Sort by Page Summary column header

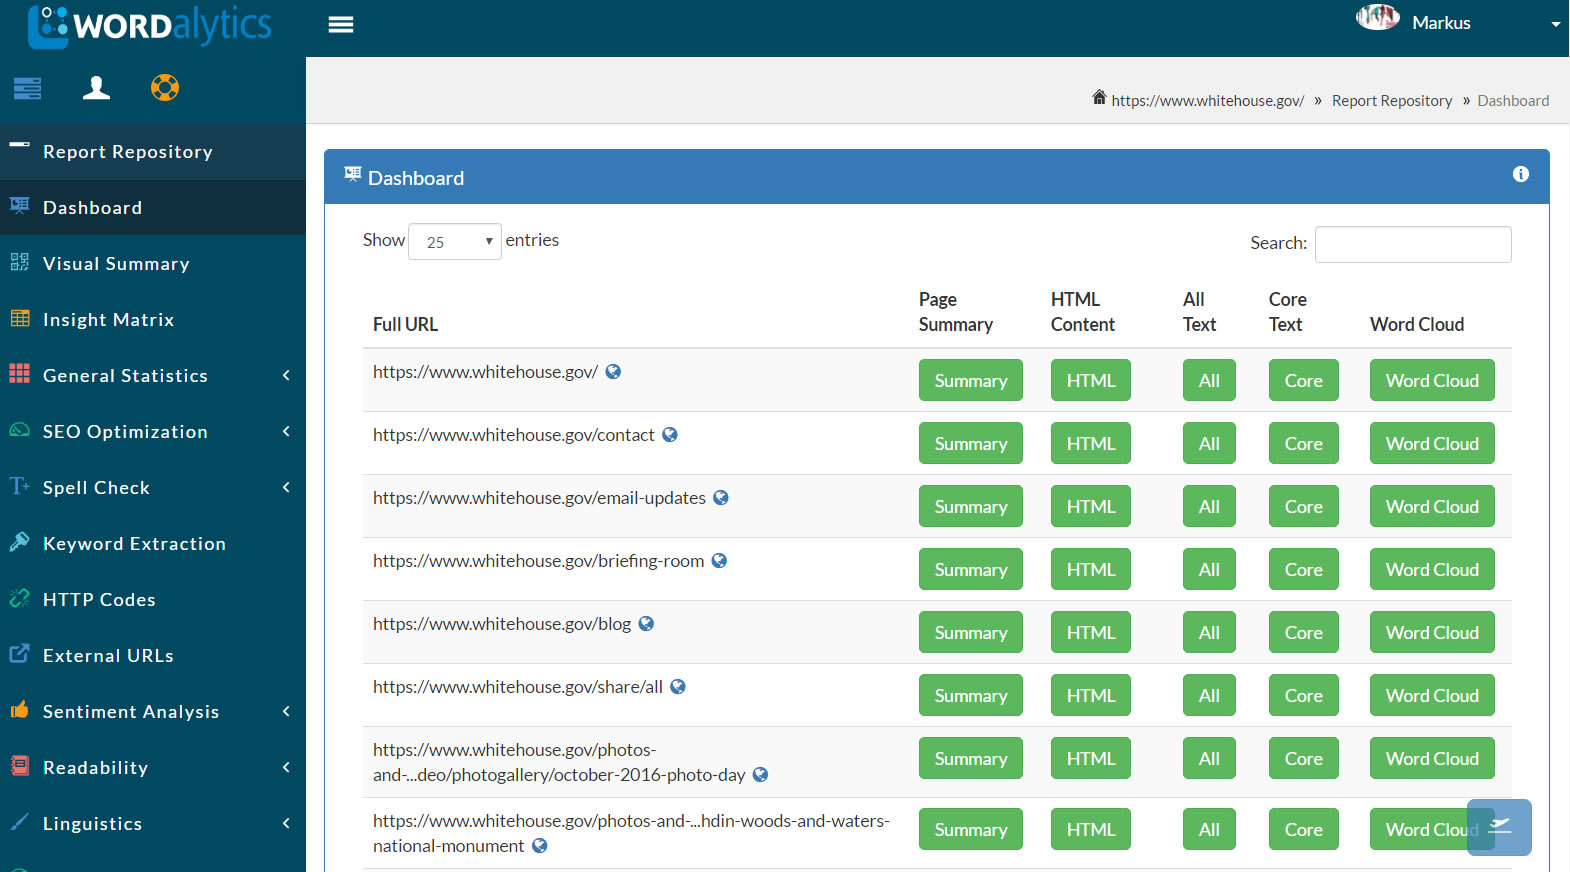click(x=956, y=312)
